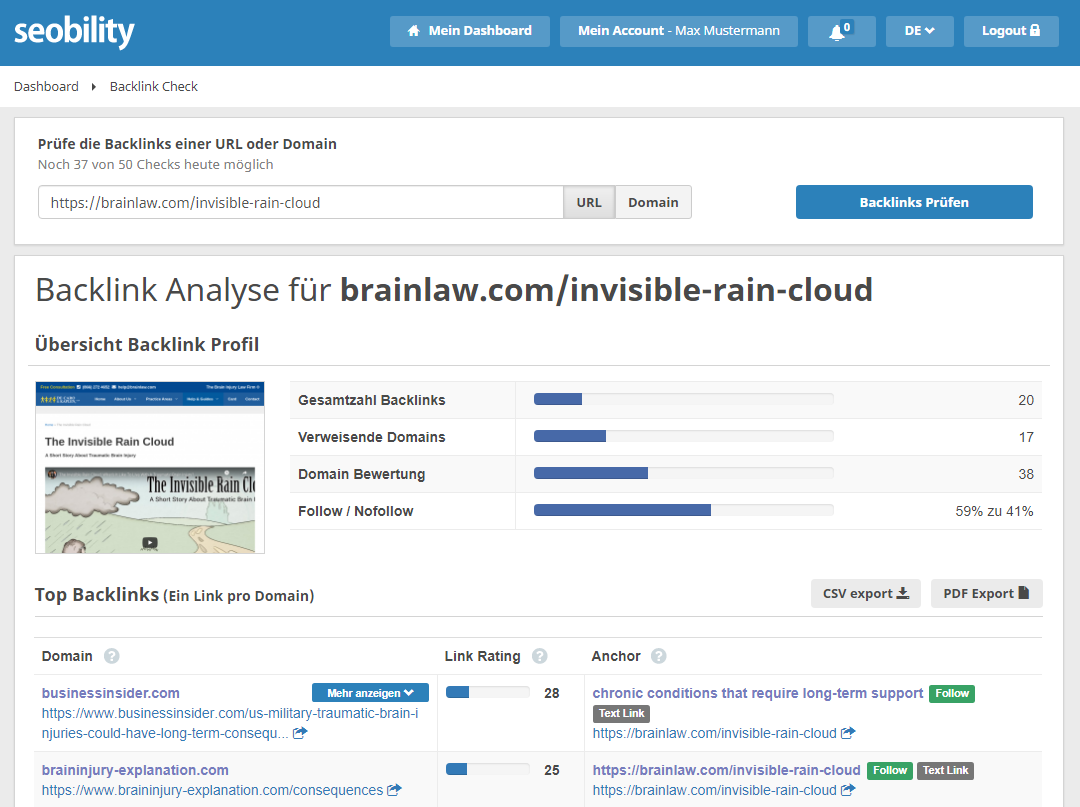Image resolution: width=1080 pixels, height=807 pixels.
Task: Click external icon after braininjury target URL
Action: pos(848,790)
